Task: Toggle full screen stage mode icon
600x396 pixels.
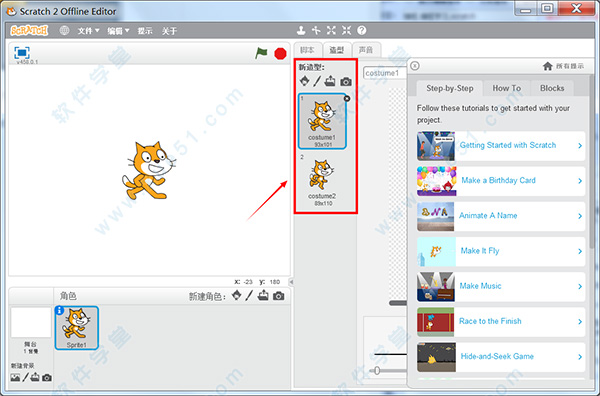Action: pos(22,52)
